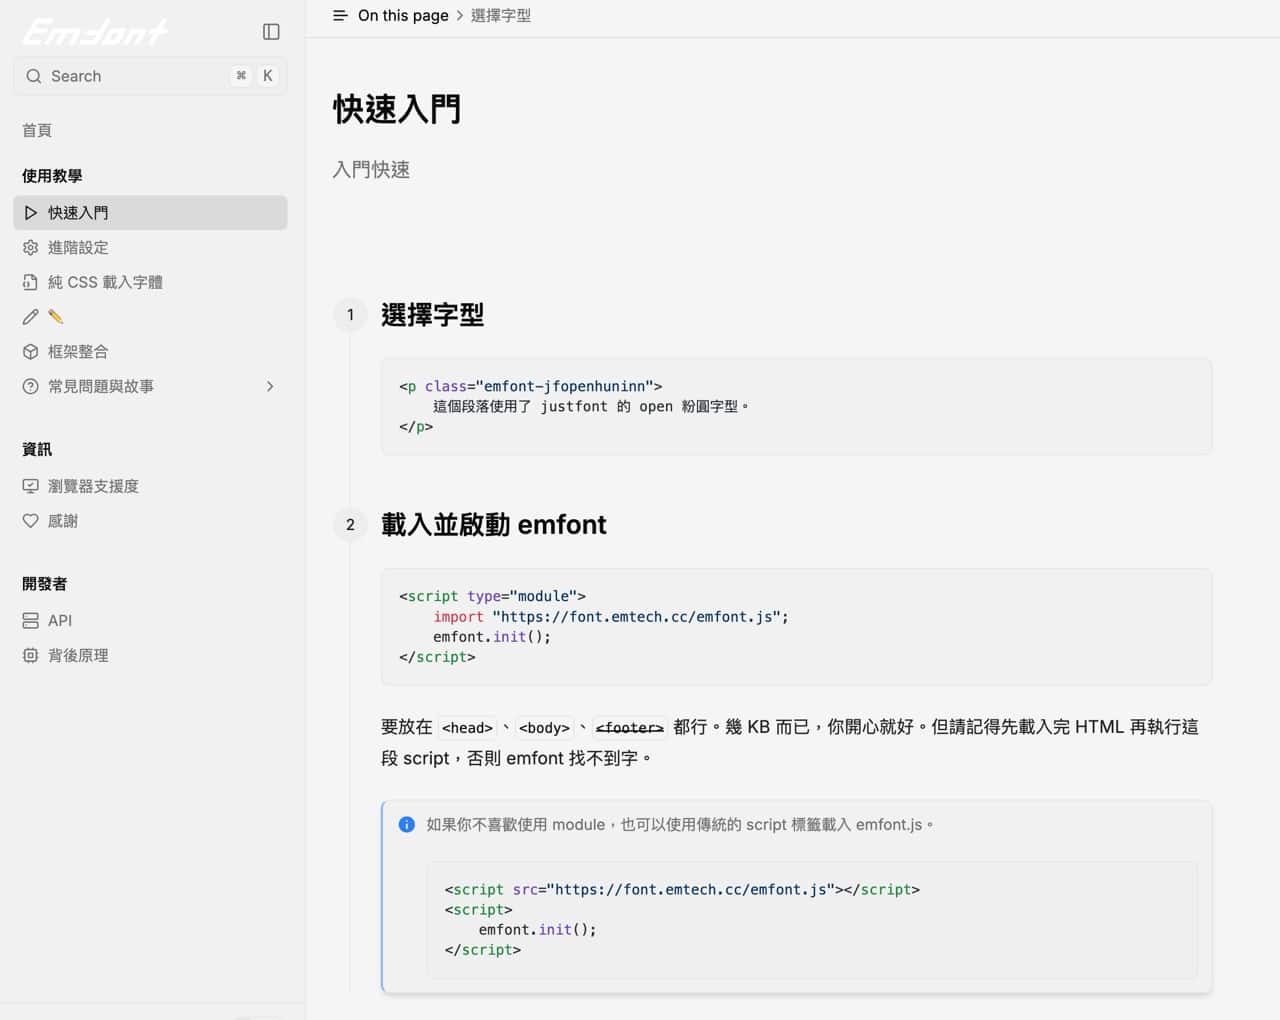Image resolution: width=1280 pixels, height=1020 pixels.
Task: Click the 入門快速 subtitle text
Action: (371, 170)
